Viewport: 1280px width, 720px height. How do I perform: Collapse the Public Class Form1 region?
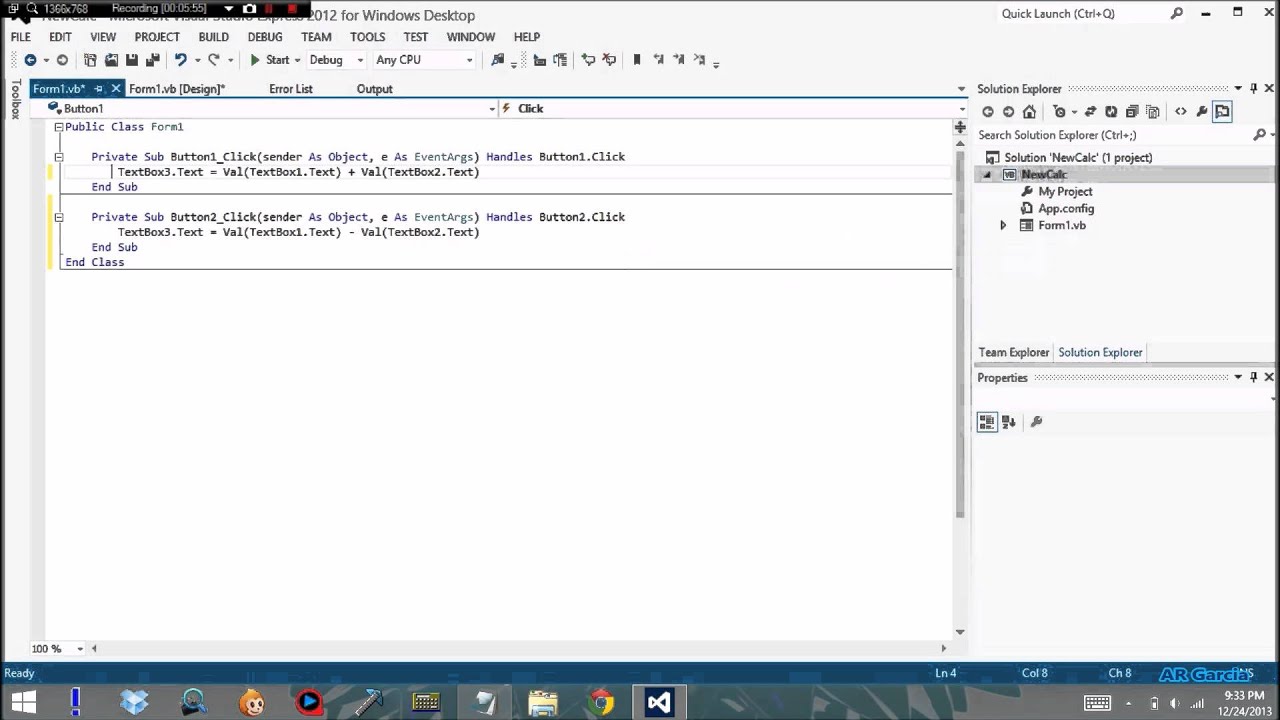point(58,127)
